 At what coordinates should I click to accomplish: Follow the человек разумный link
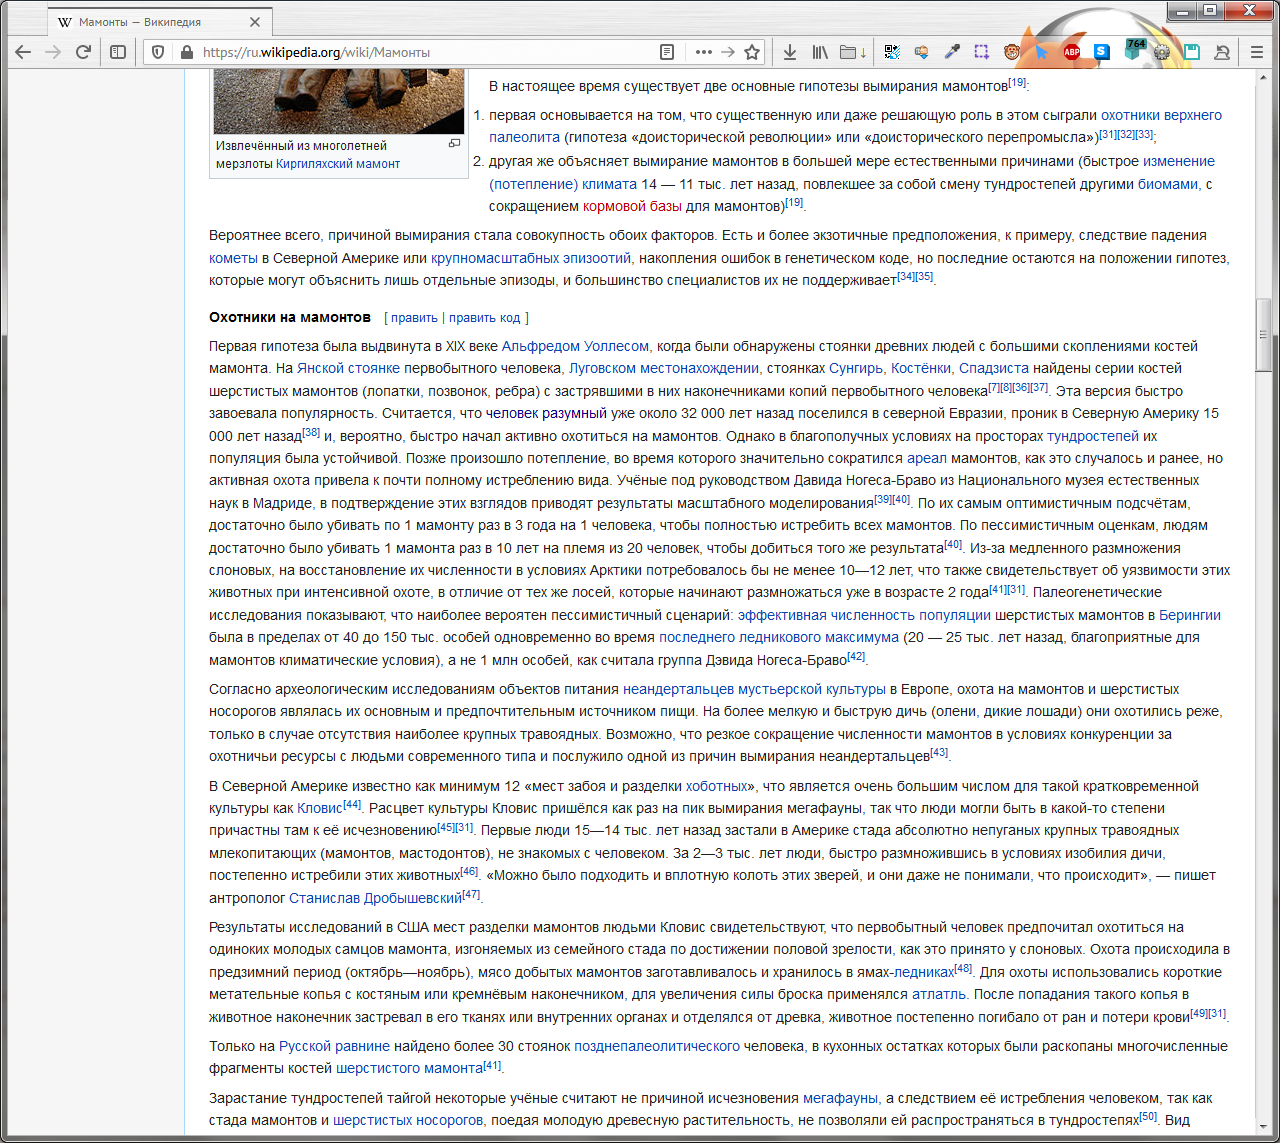point(546,413)
